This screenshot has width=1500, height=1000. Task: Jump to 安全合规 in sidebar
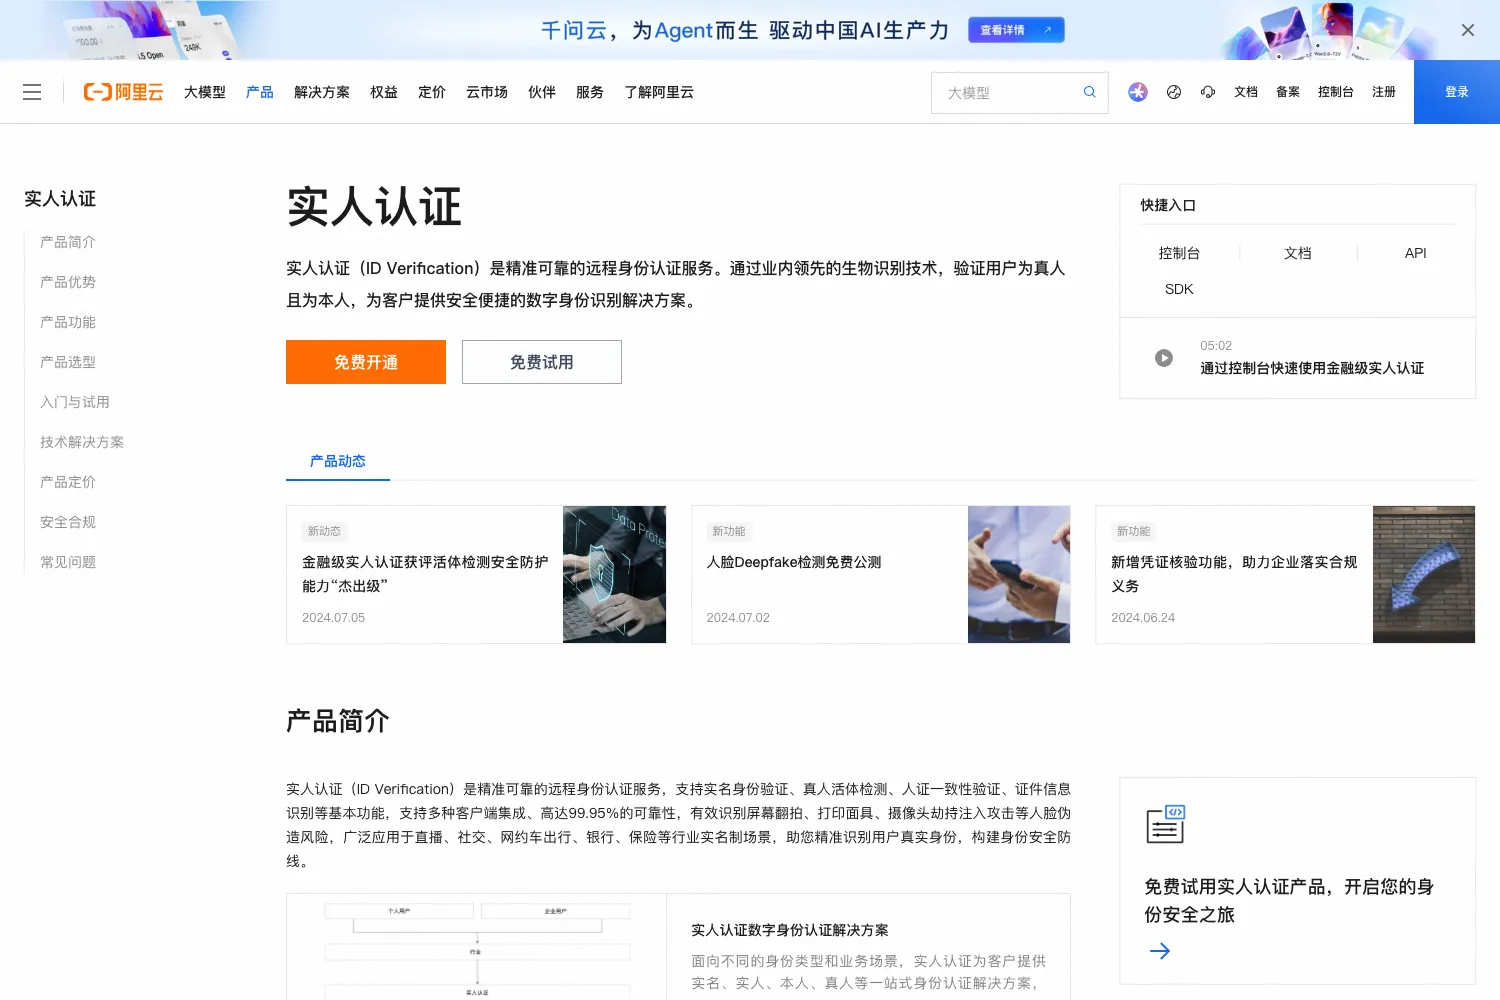68,522
